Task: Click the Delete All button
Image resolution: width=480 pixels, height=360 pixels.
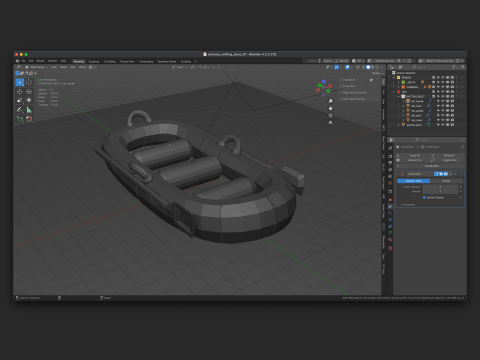Action: 449,155
